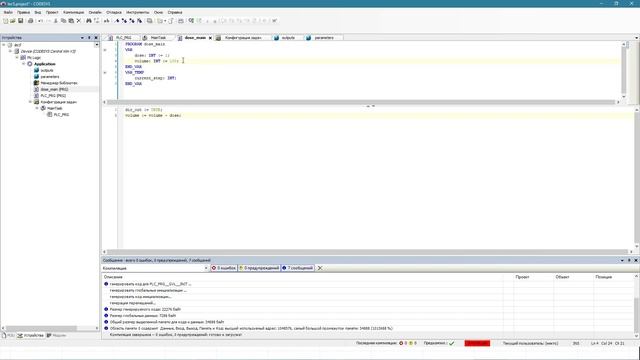Switch to the PLC_PRG editor tab

click(123, 38)
